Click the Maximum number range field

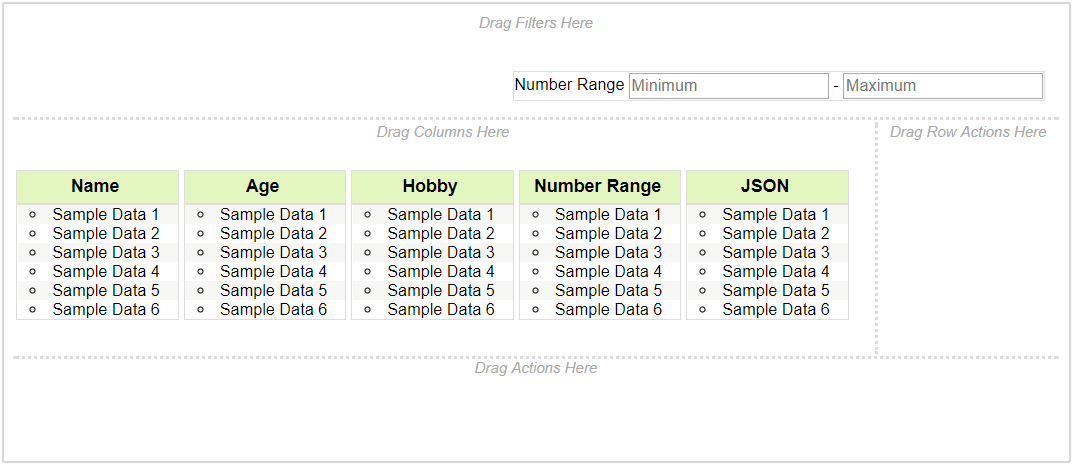tap(942, 86)
